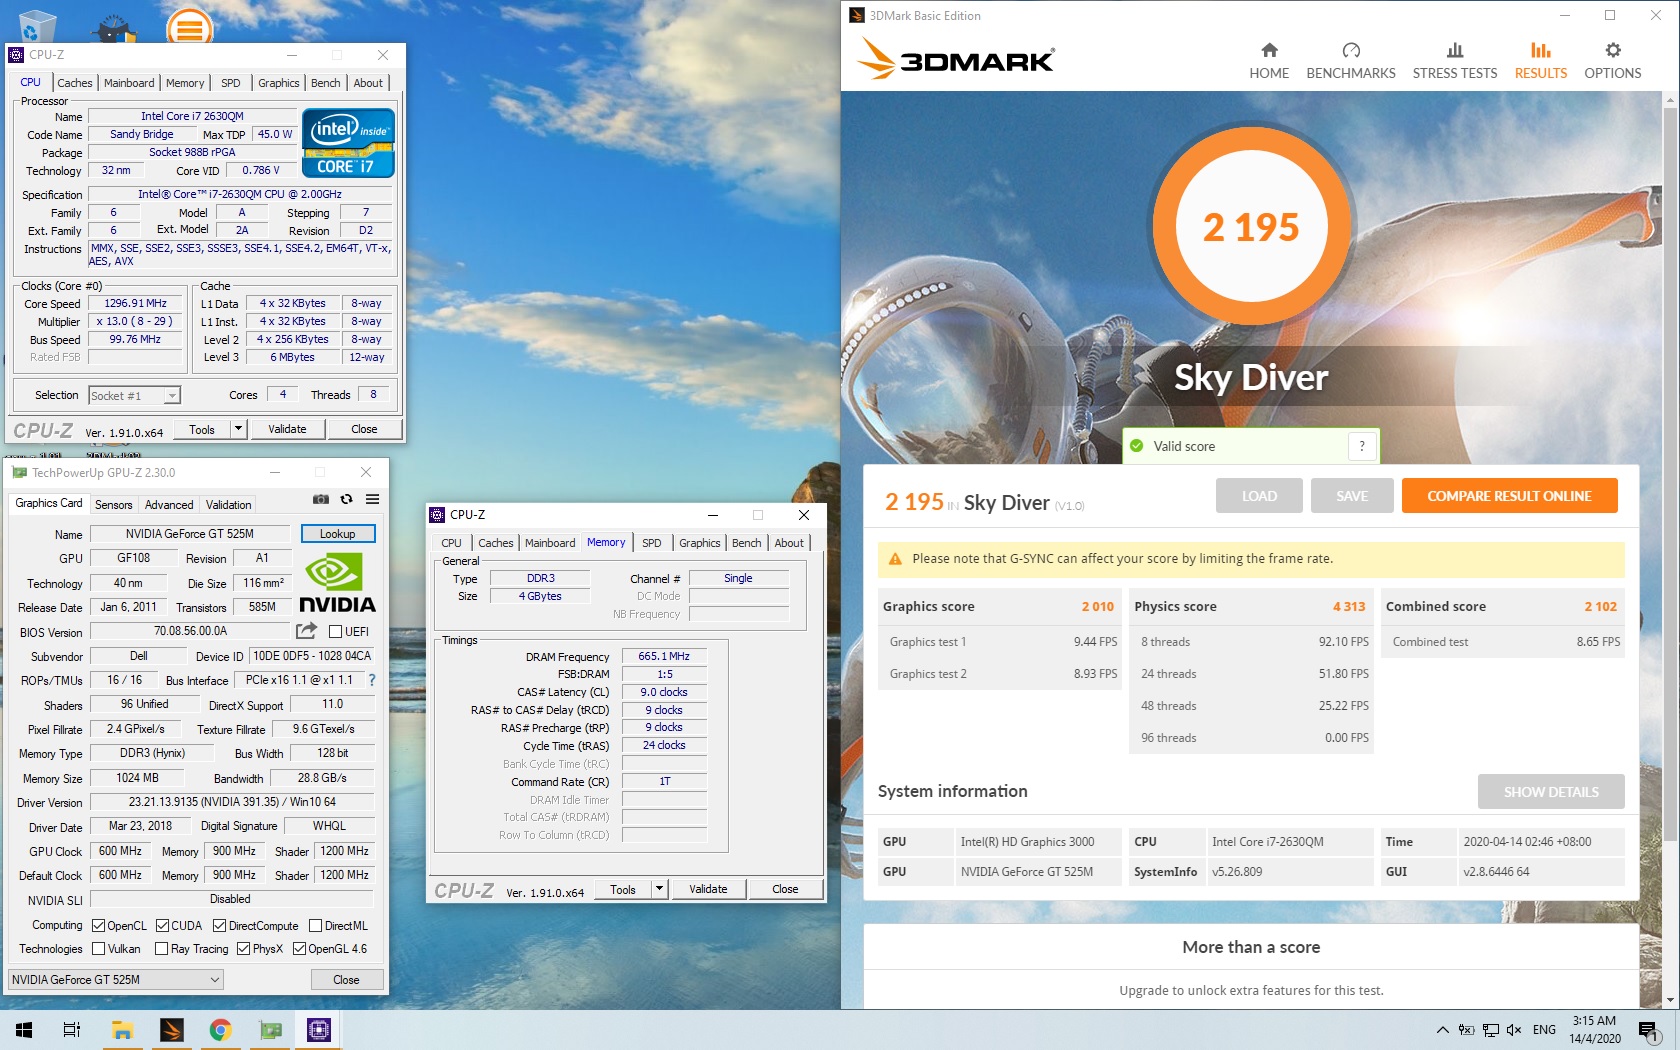Click the scroll down arrow in 3DMark
The height and width of the screenshot is (1050, 1680).
[1669, 1000]
